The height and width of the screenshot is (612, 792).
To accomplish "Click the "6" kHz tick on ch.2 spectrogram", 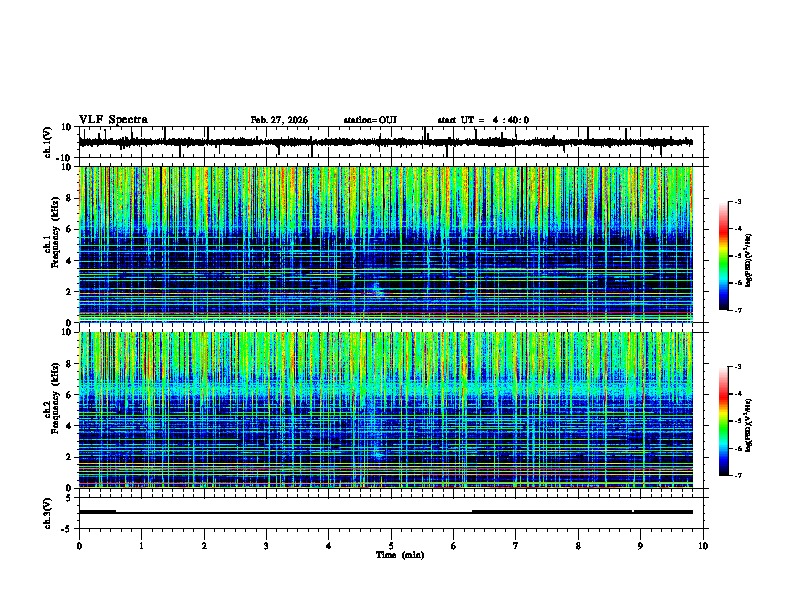I will click(69, 395).
